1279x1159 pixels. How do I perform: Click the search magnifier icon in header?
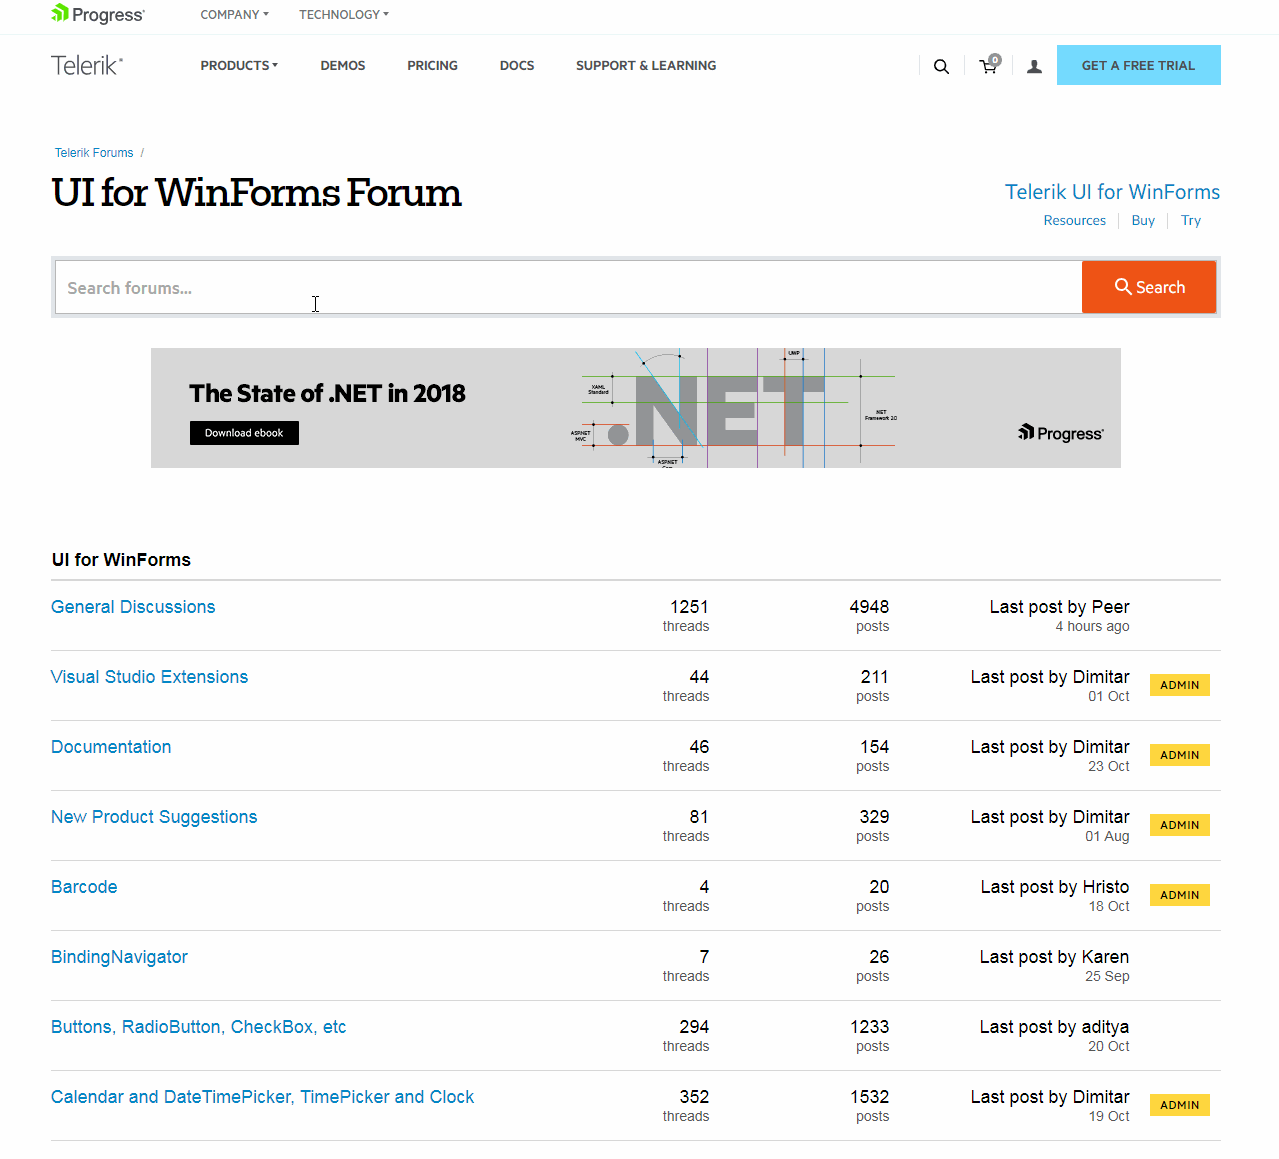coord(941,66)
